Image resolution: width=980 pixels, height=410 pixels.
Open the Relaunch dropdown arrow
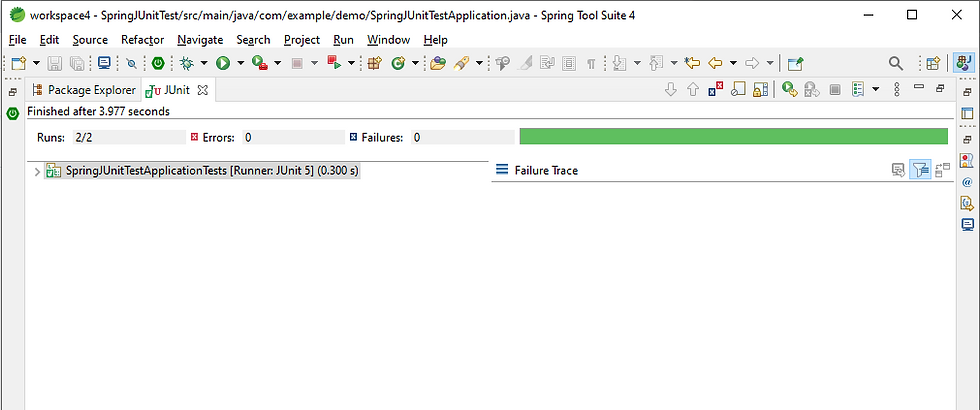click(x=351, y=63)
